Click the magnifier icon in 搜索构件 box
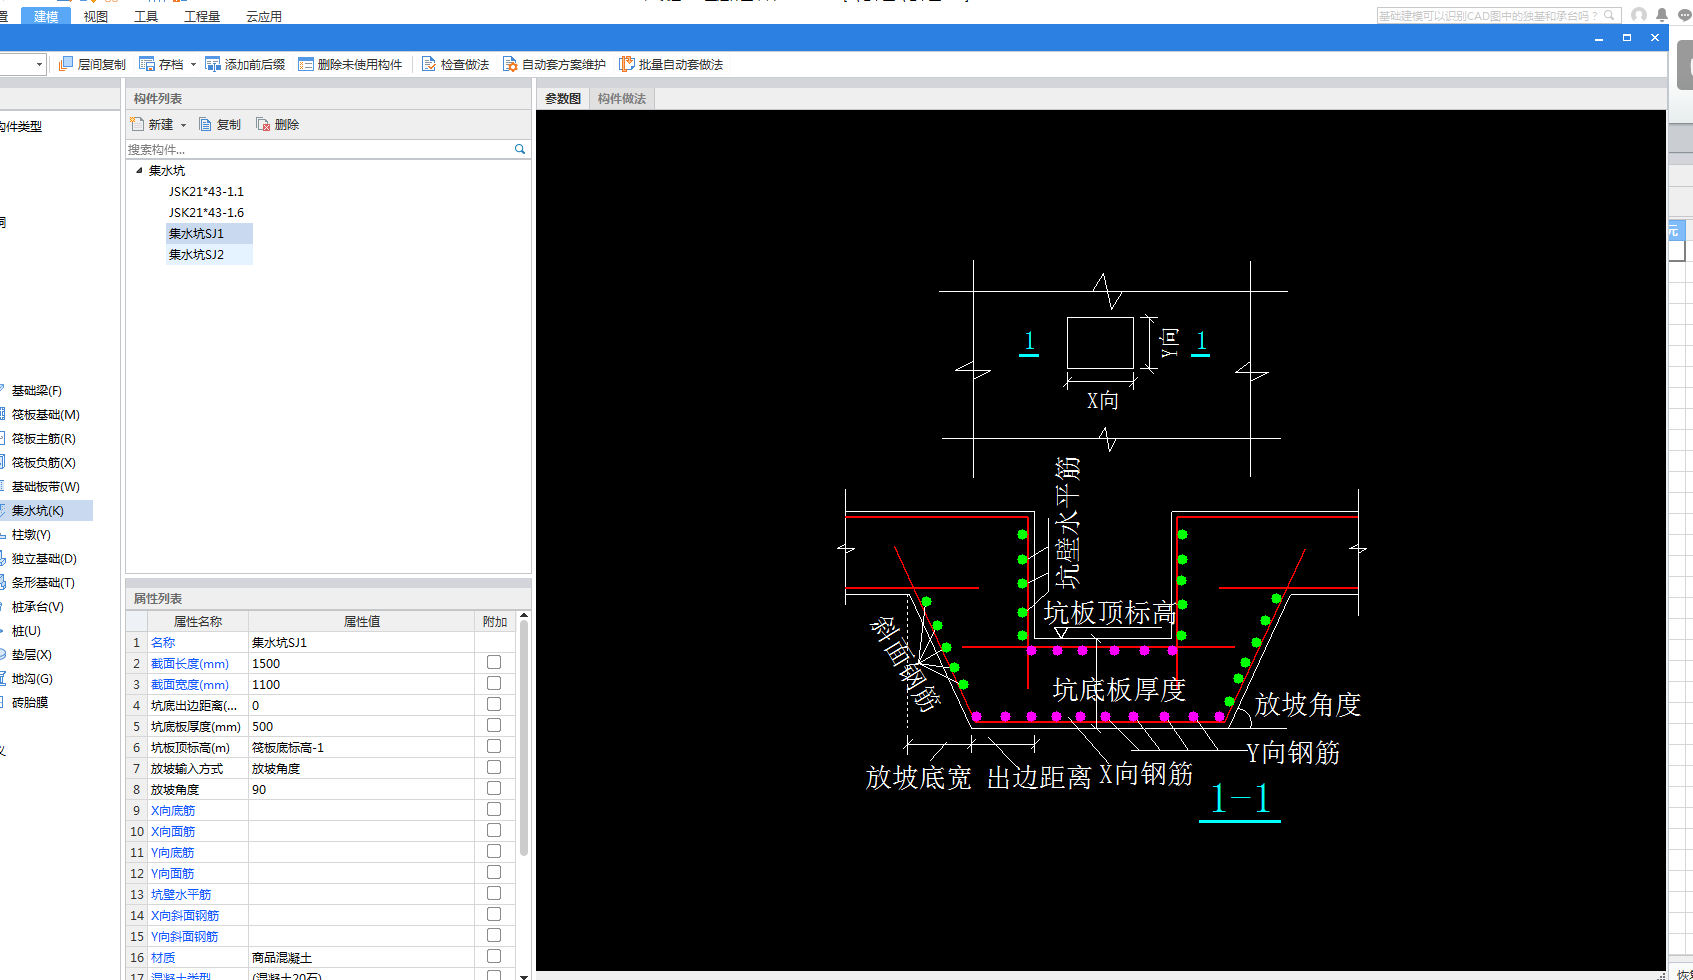The width and height of the screenshot is (1693, 980). (x=520, y=149)
